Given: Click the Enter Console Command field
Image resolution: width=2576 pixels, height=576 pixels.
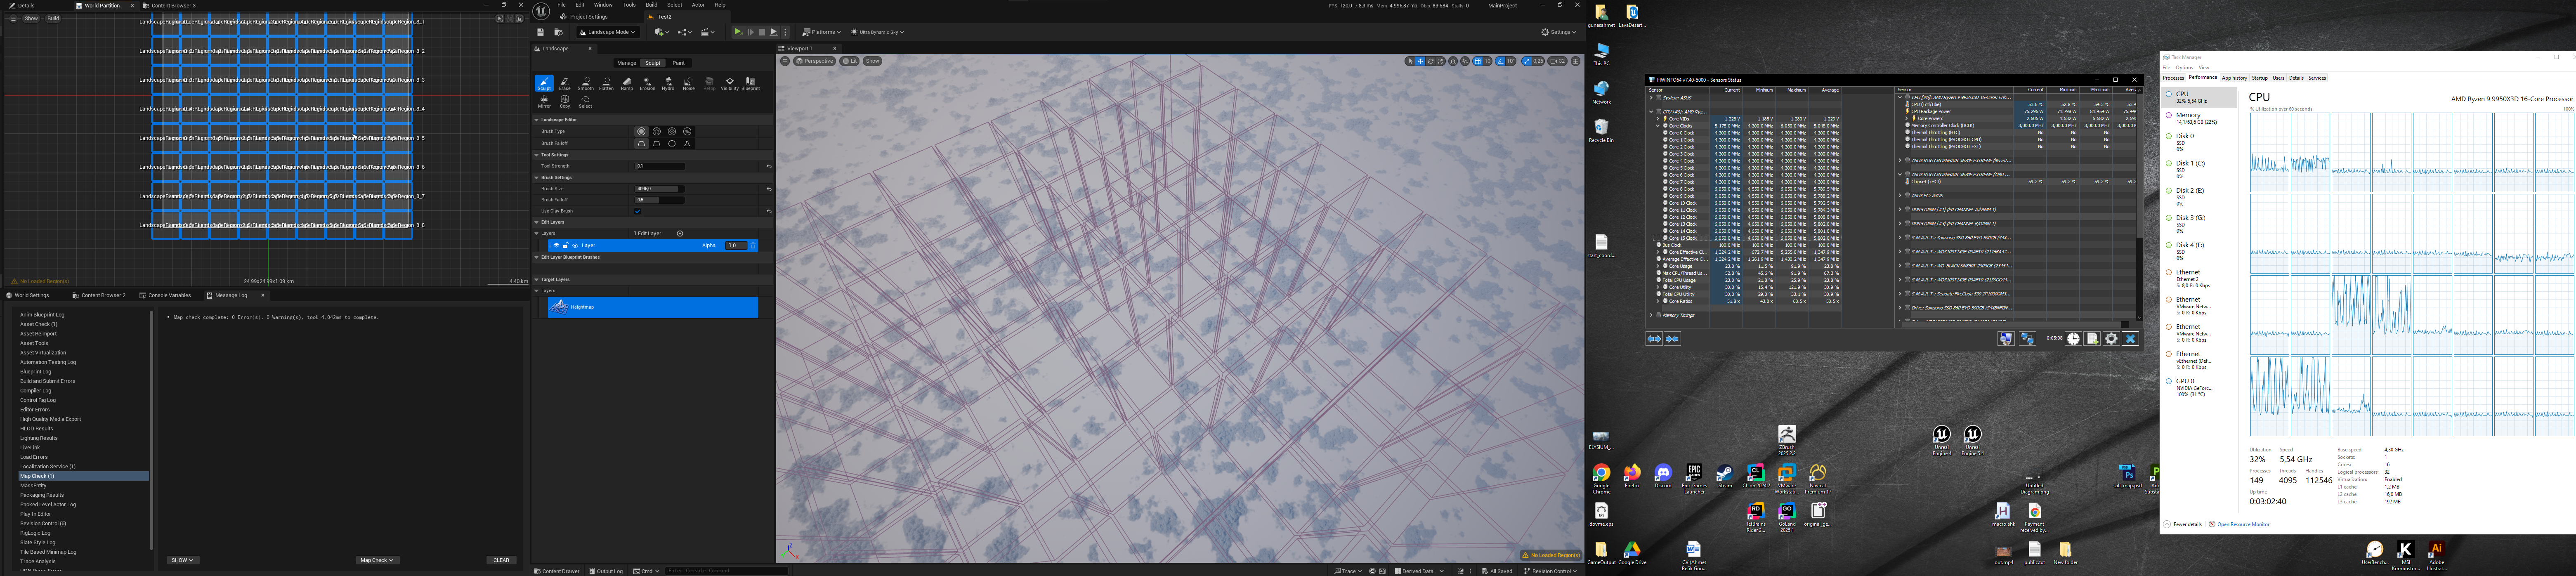Looking at the screenshot, I should pyautogui.click(x=727, y=571).
